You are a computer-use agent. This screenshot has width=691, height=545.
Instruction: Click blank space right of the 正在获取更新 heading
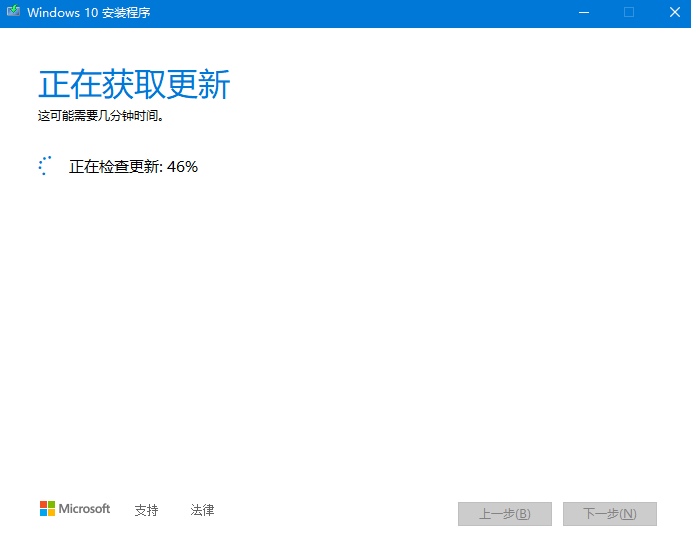[450, 85]
